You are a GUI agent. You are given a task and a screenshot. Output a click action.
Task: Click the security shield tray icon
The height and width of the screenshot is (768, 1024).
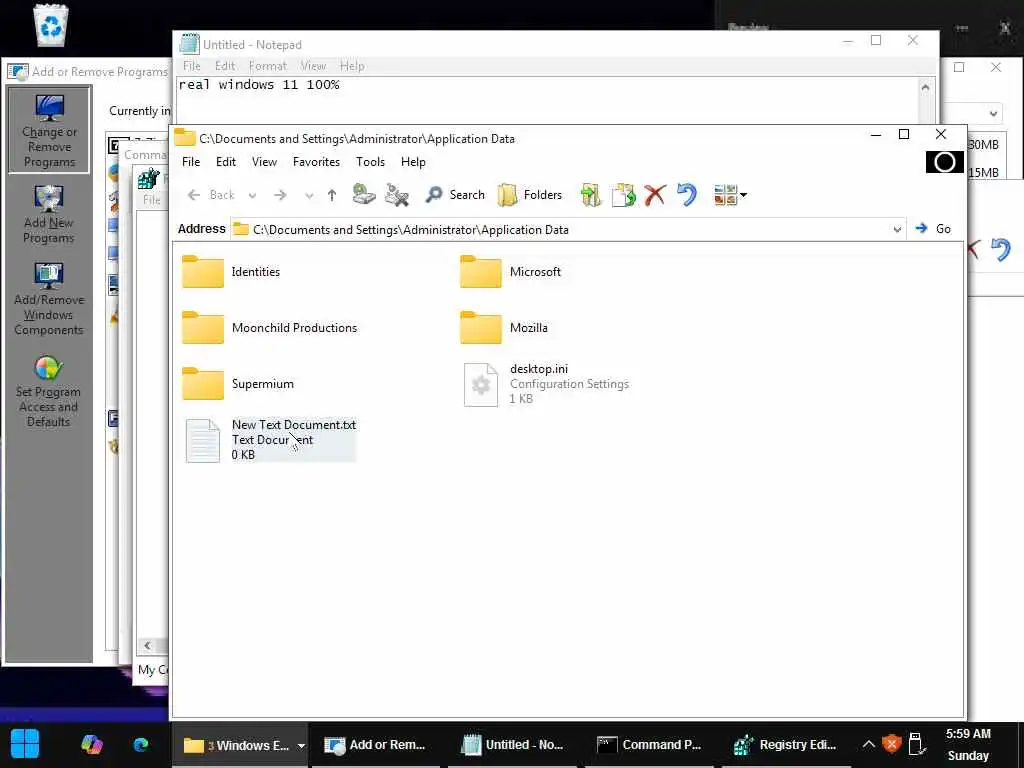(891, 744)
